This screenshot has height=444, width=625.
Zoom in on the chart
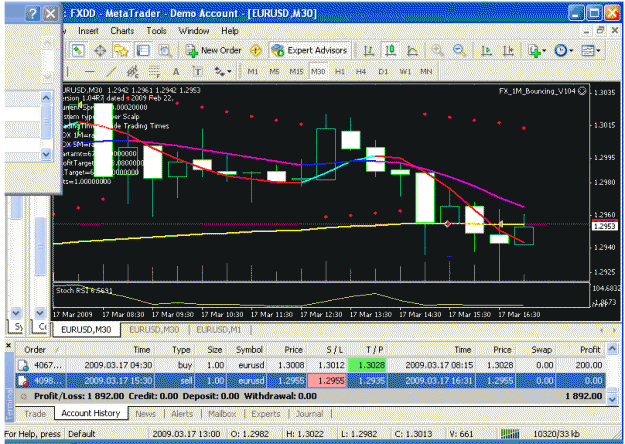tap(438, 51)
